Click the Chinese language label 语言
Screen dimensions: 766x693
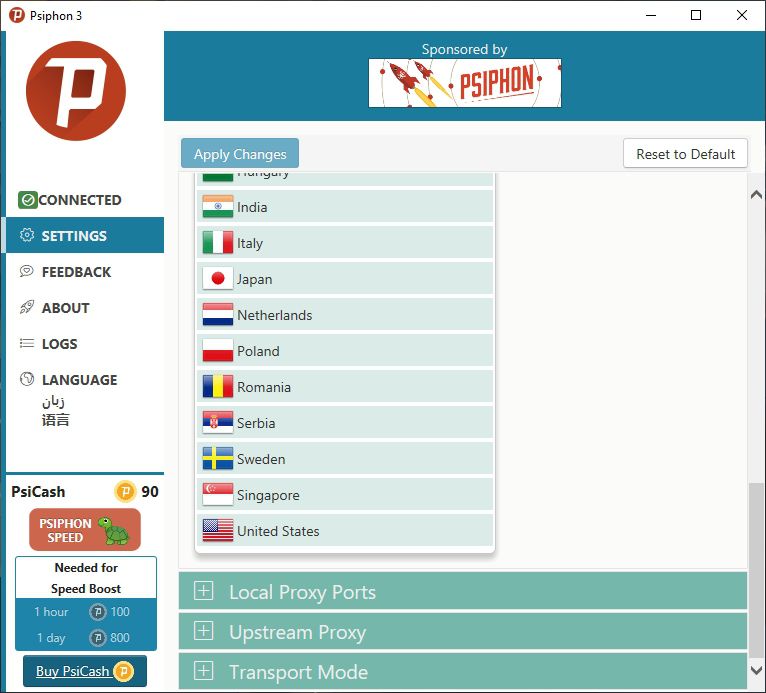pos(56,420)
